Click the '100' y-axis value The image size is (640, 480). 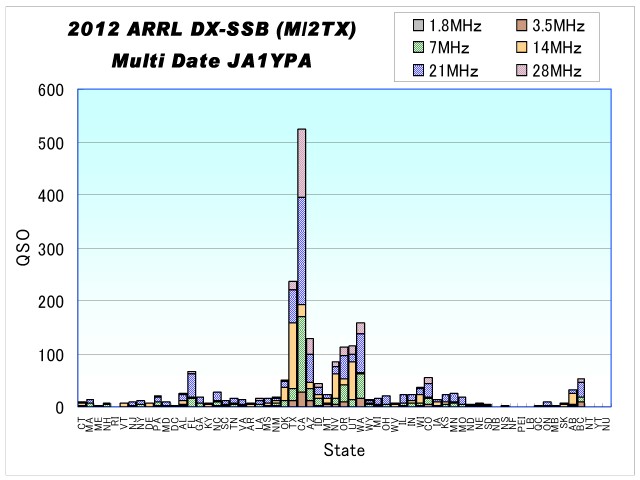tap(51, 355)
